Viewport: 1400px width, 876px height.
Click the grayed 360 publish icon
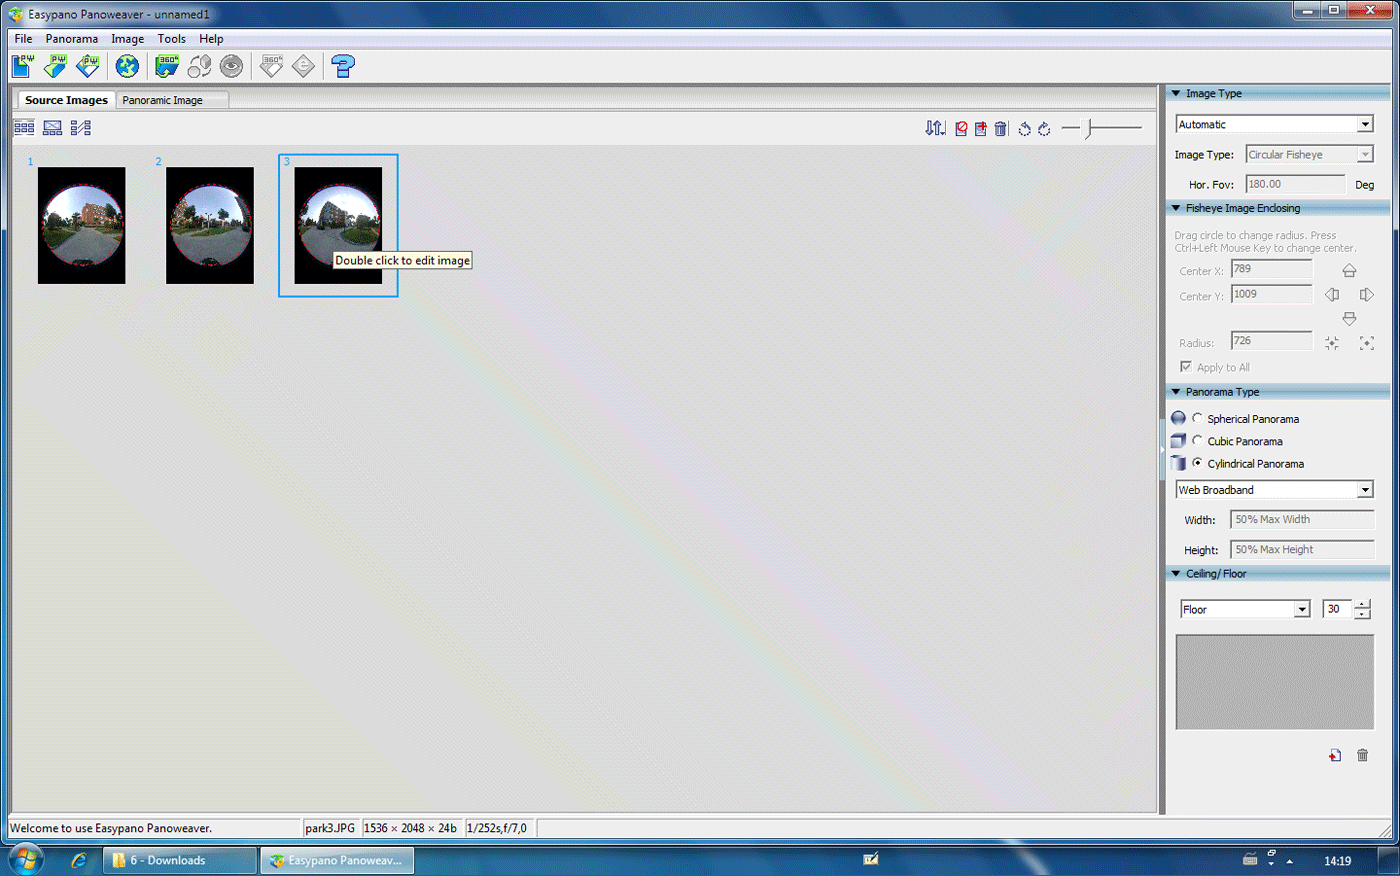pyautogui.click(x=271, y=66)
